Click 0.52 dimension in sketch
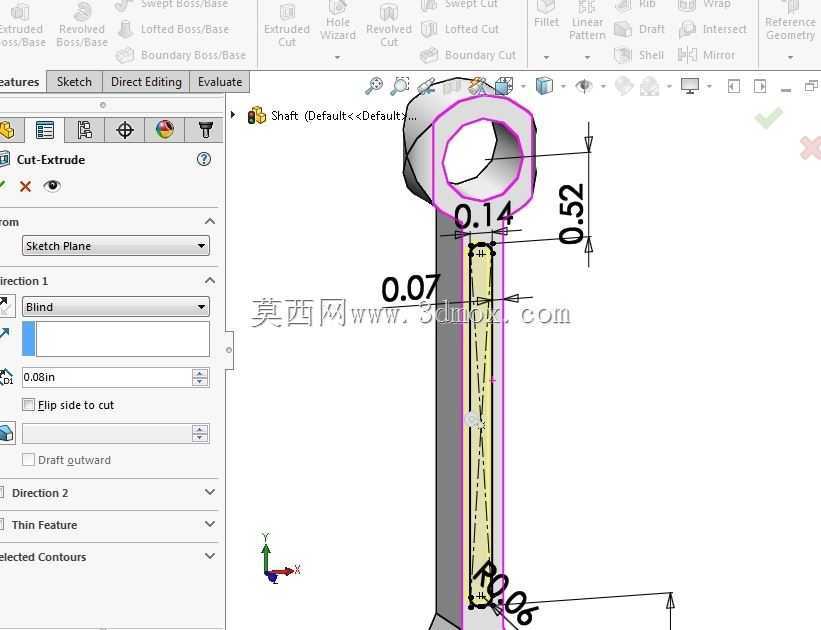Viewport: 821px width, 630px height. (x=571, y=214)
